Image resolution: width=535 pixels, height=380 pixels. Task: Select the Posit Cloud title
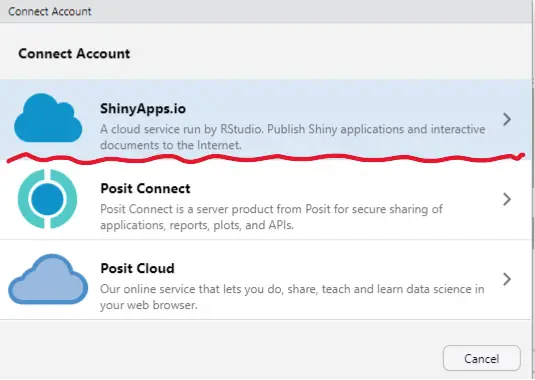coord(138,268)
